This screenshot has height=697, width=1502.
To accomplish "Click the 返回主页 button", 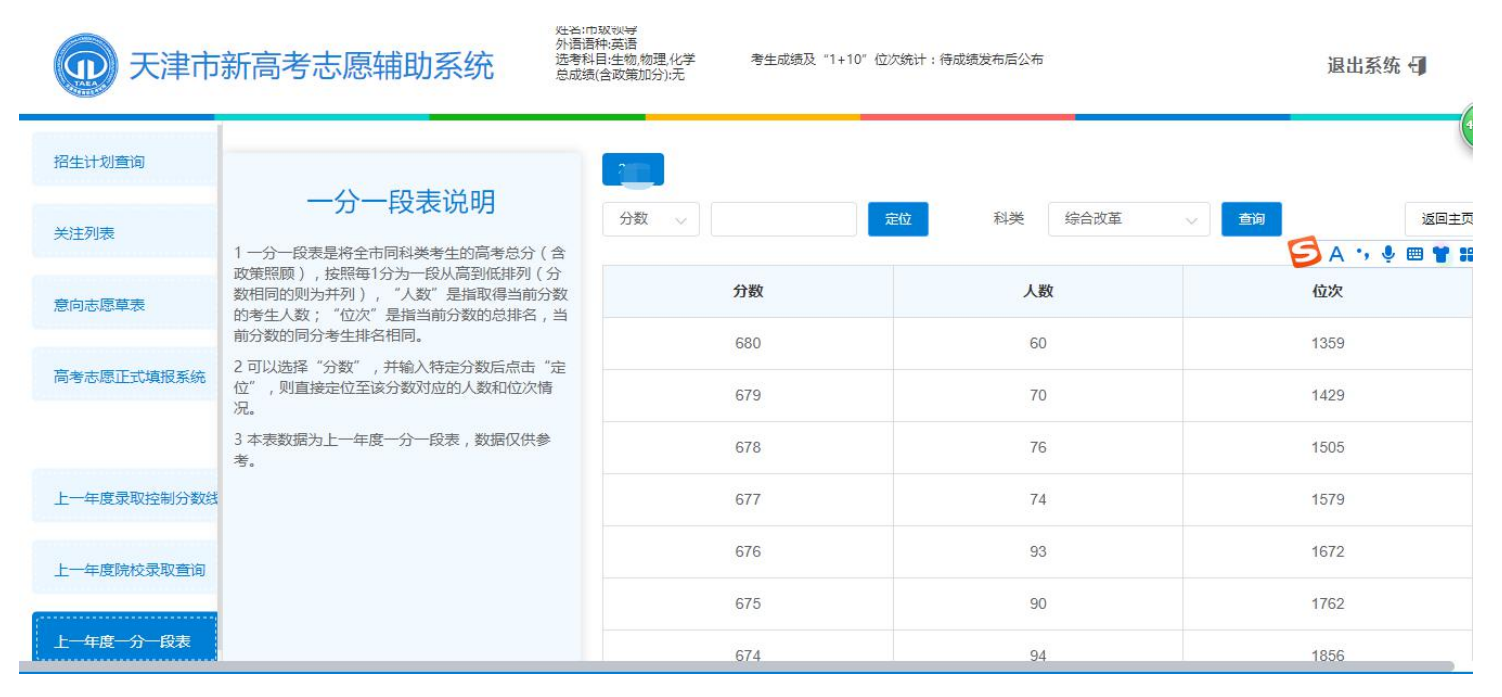I will 1443,219.
